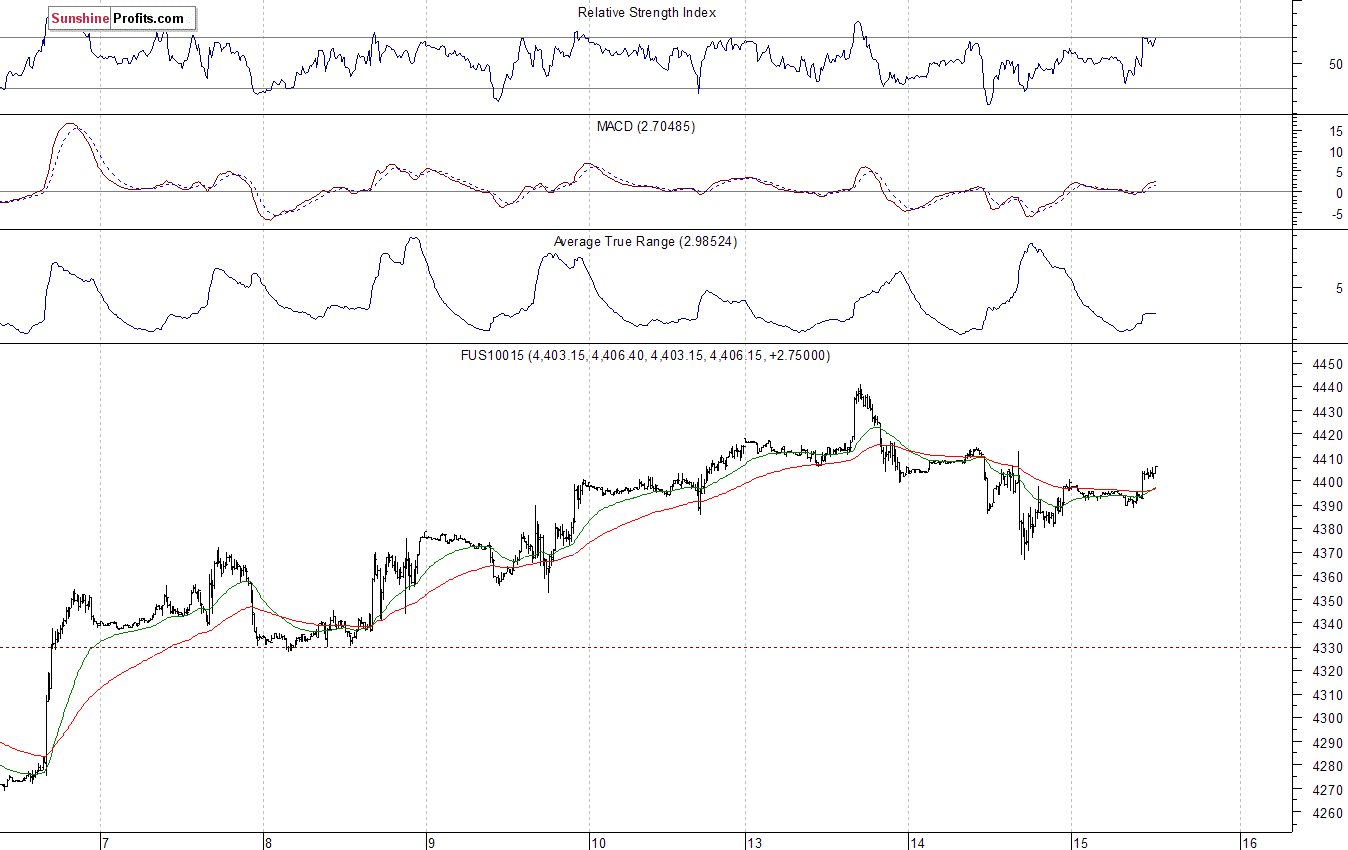Screen dimensions: 1348x850
Task: Click the 4370 price axis label
Action: 1329,553
